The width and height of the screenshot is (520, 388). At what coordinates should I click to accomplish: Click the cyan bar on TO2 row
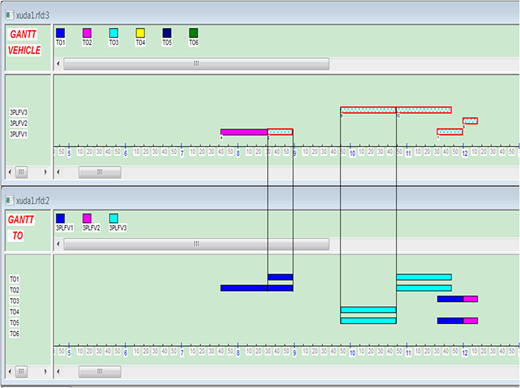coord(424,288)
